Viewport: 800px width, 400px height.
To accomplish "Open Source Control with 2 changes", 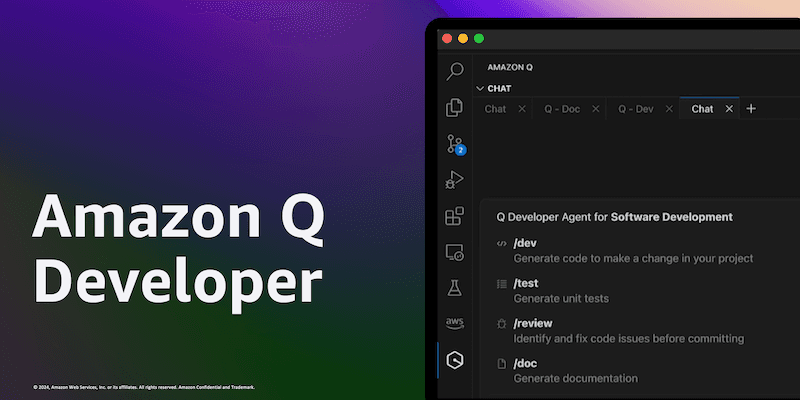I will coord(455,144).
